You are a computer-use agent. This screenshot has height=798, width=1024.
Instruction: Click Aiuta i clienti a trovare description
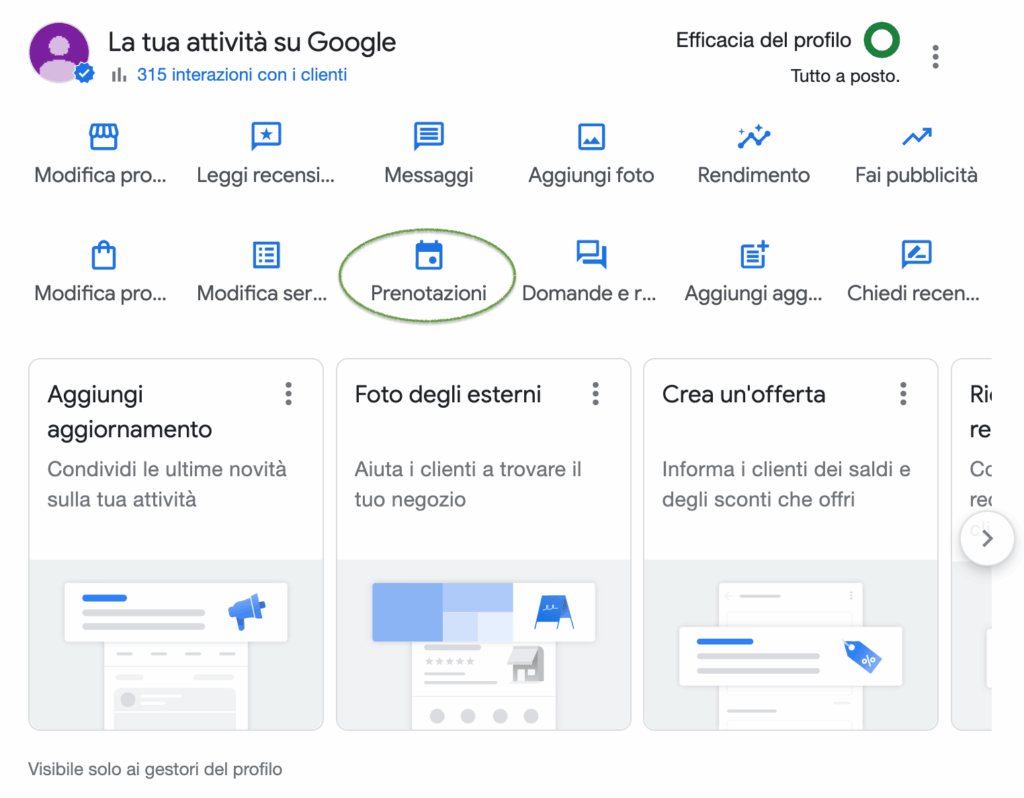tap(468, 485)
